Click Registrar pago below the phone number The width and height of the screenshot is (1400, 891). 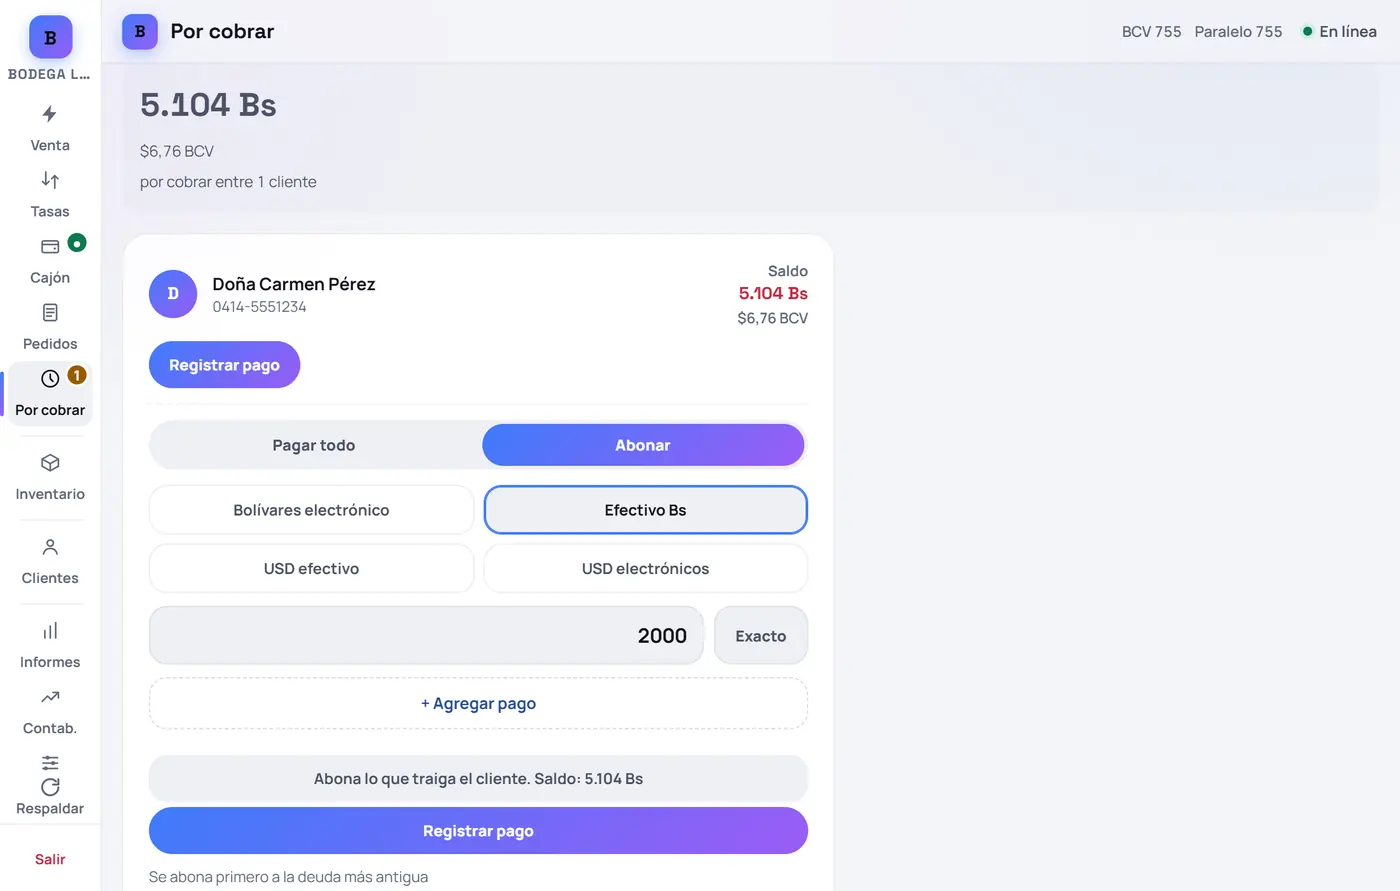(x=224, y=365)
